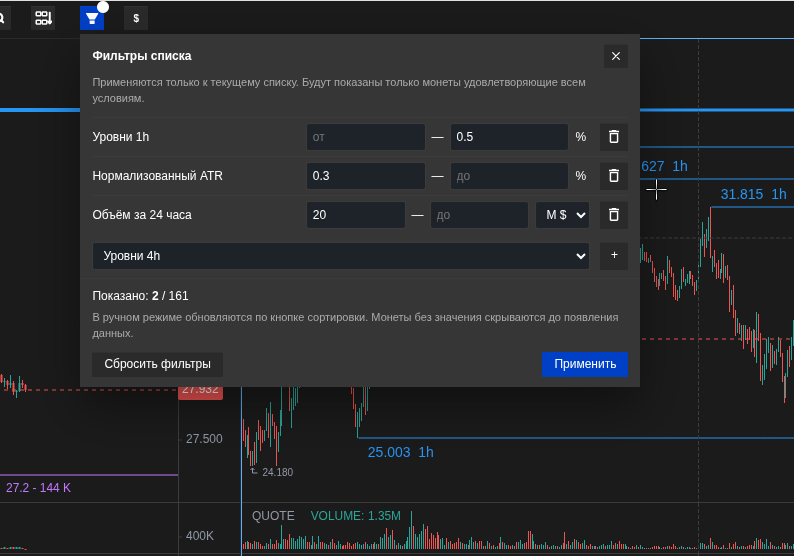
Task: Click the 31.815 1h level label
Action: [753, 194]
